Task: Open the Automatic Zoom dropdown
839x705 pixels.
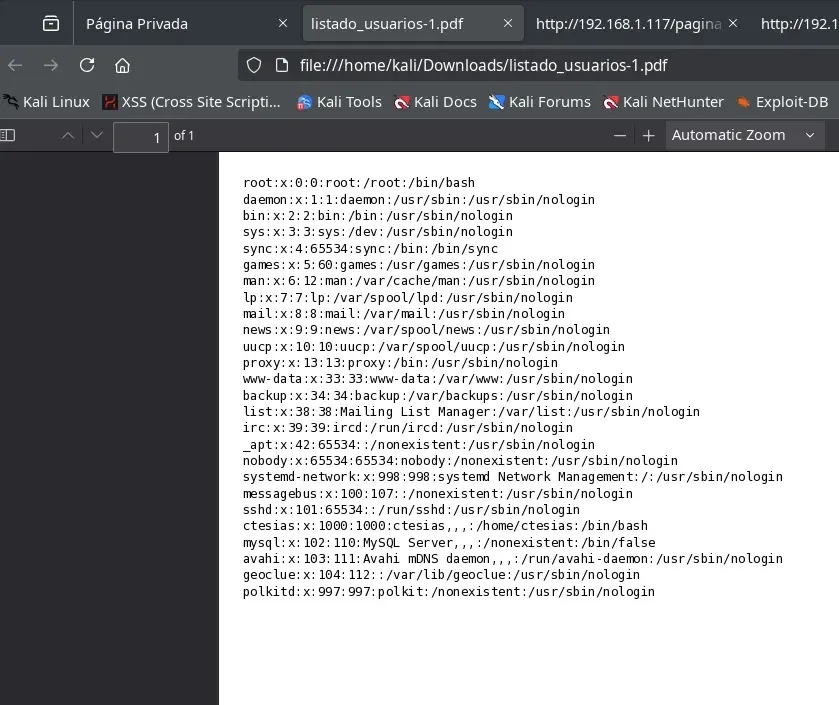Action: 744,135
